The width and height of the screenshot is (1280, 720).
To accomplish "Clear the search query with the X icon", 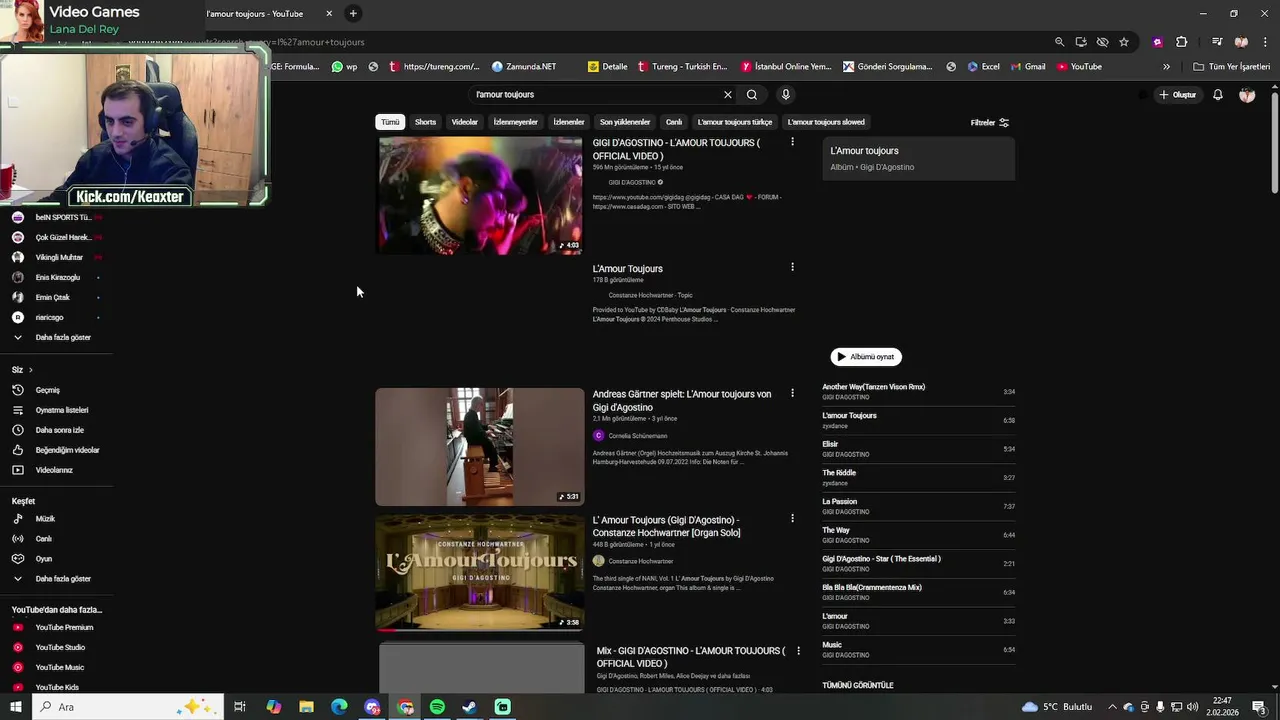I will 728,95.
